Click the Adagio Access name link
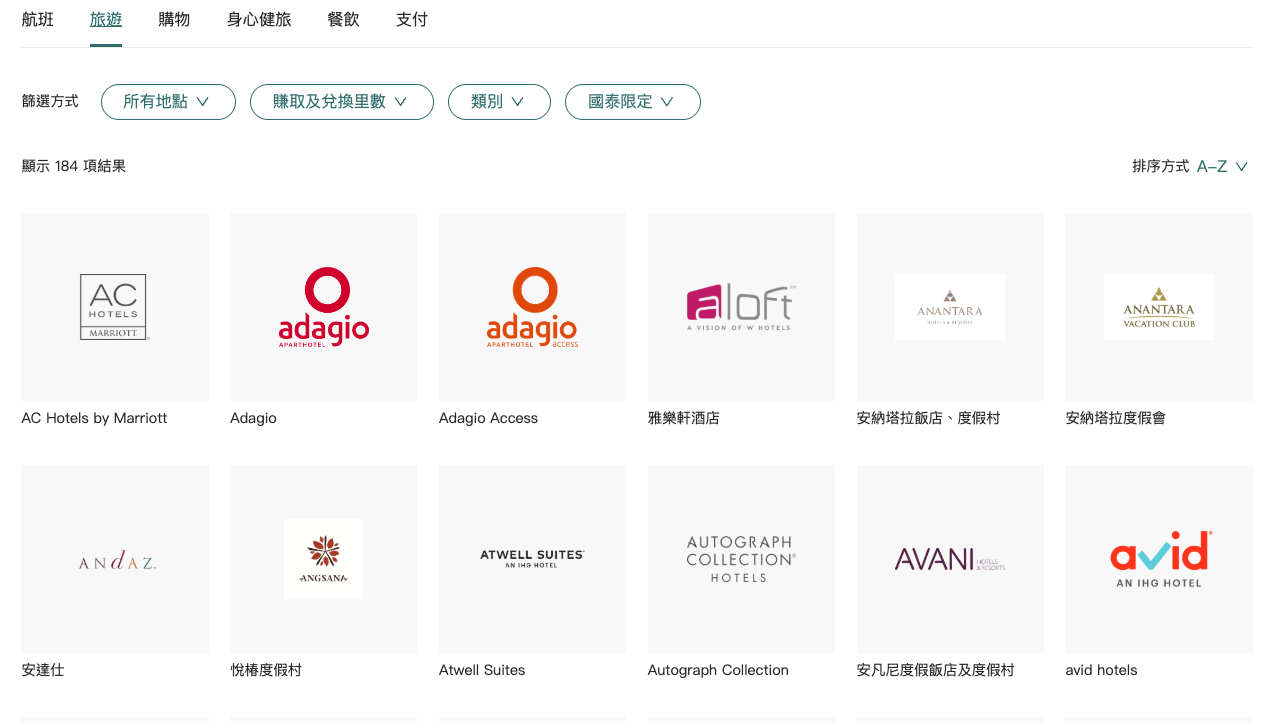This screenshot has height=723, width=1273. coord(488,418)
